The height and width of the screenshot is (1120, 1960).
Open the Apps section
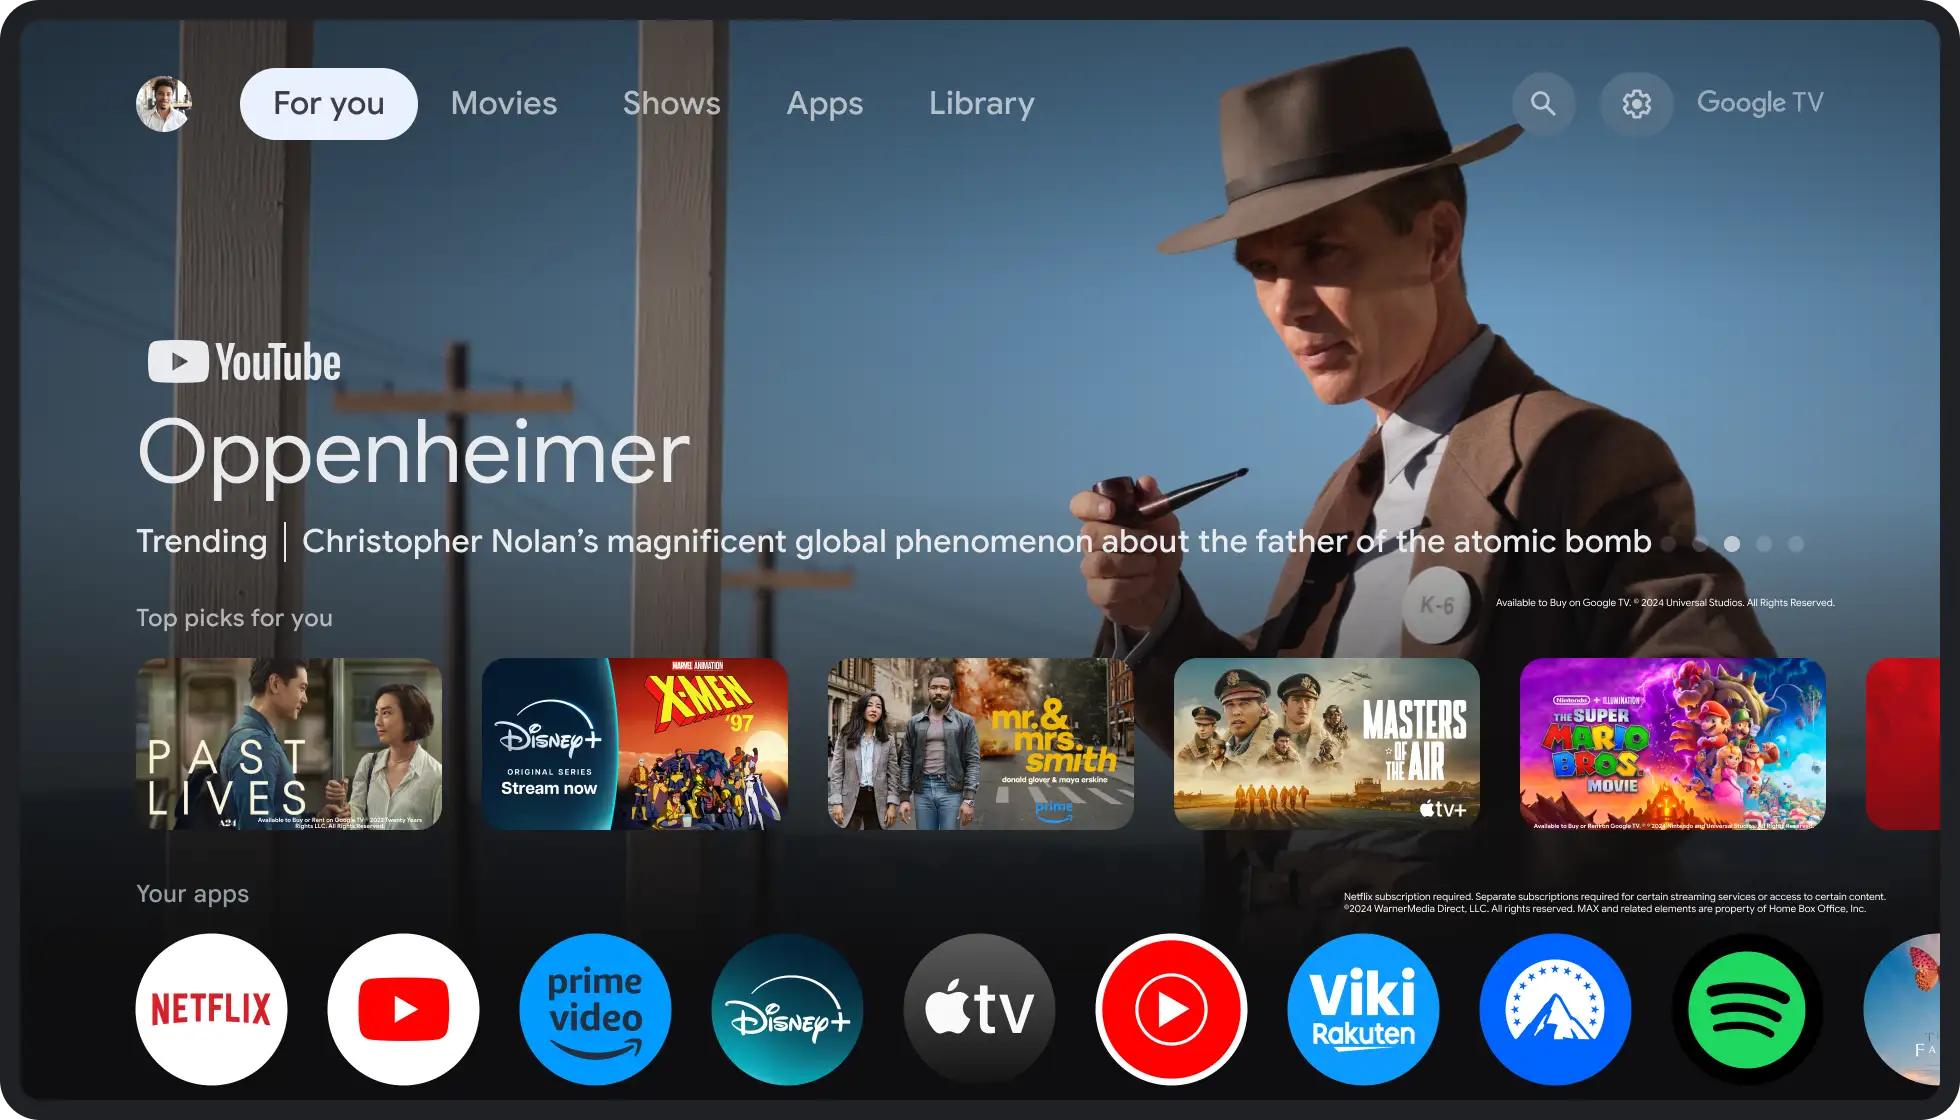pos(824,102)
